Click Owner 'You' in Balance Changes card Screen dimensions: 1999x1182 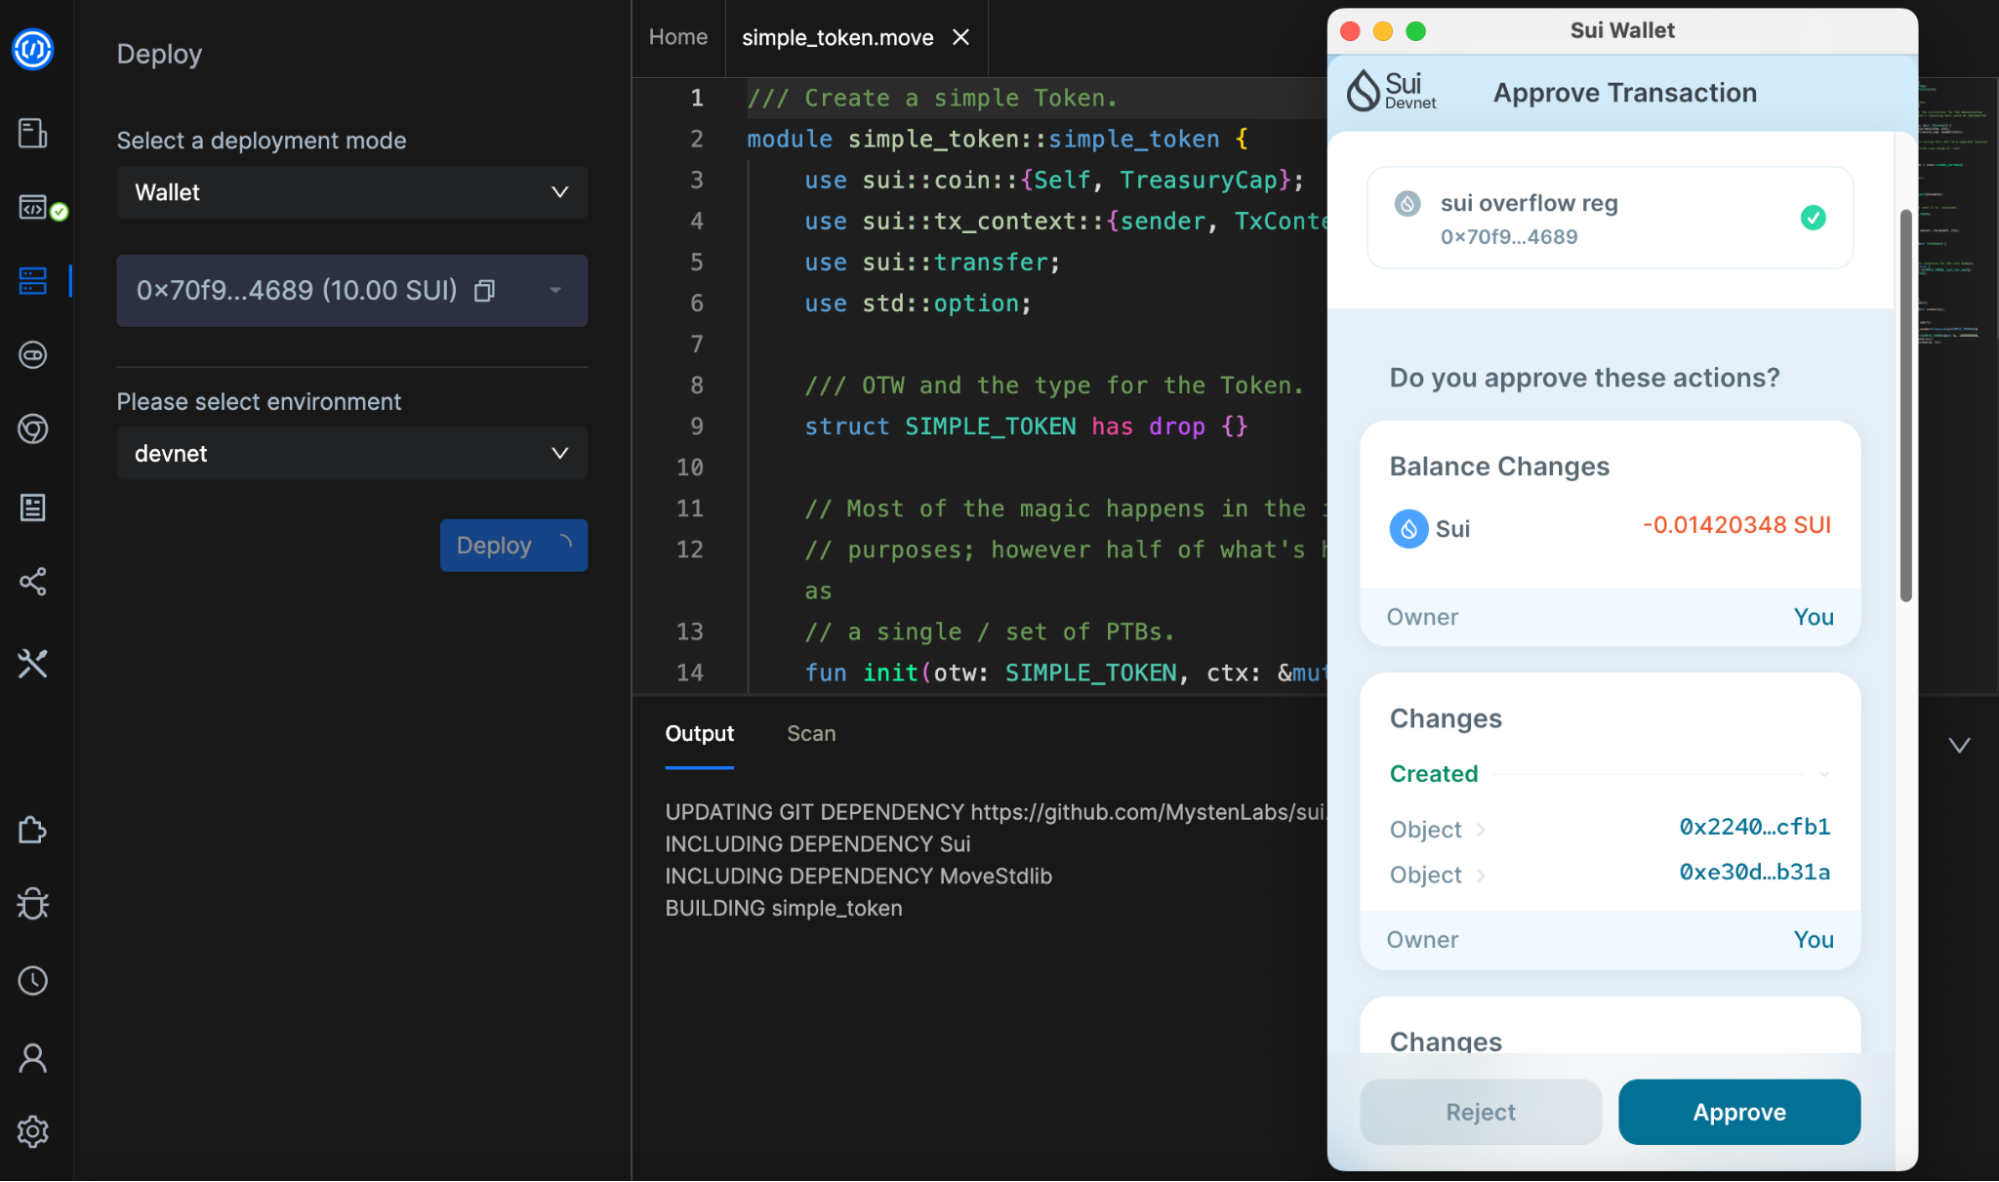click(x=1812, y=617)
